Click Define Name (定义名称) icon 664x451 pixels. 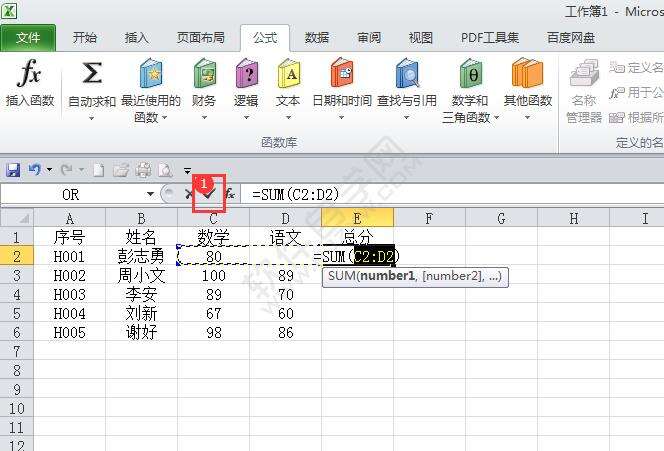617,67
